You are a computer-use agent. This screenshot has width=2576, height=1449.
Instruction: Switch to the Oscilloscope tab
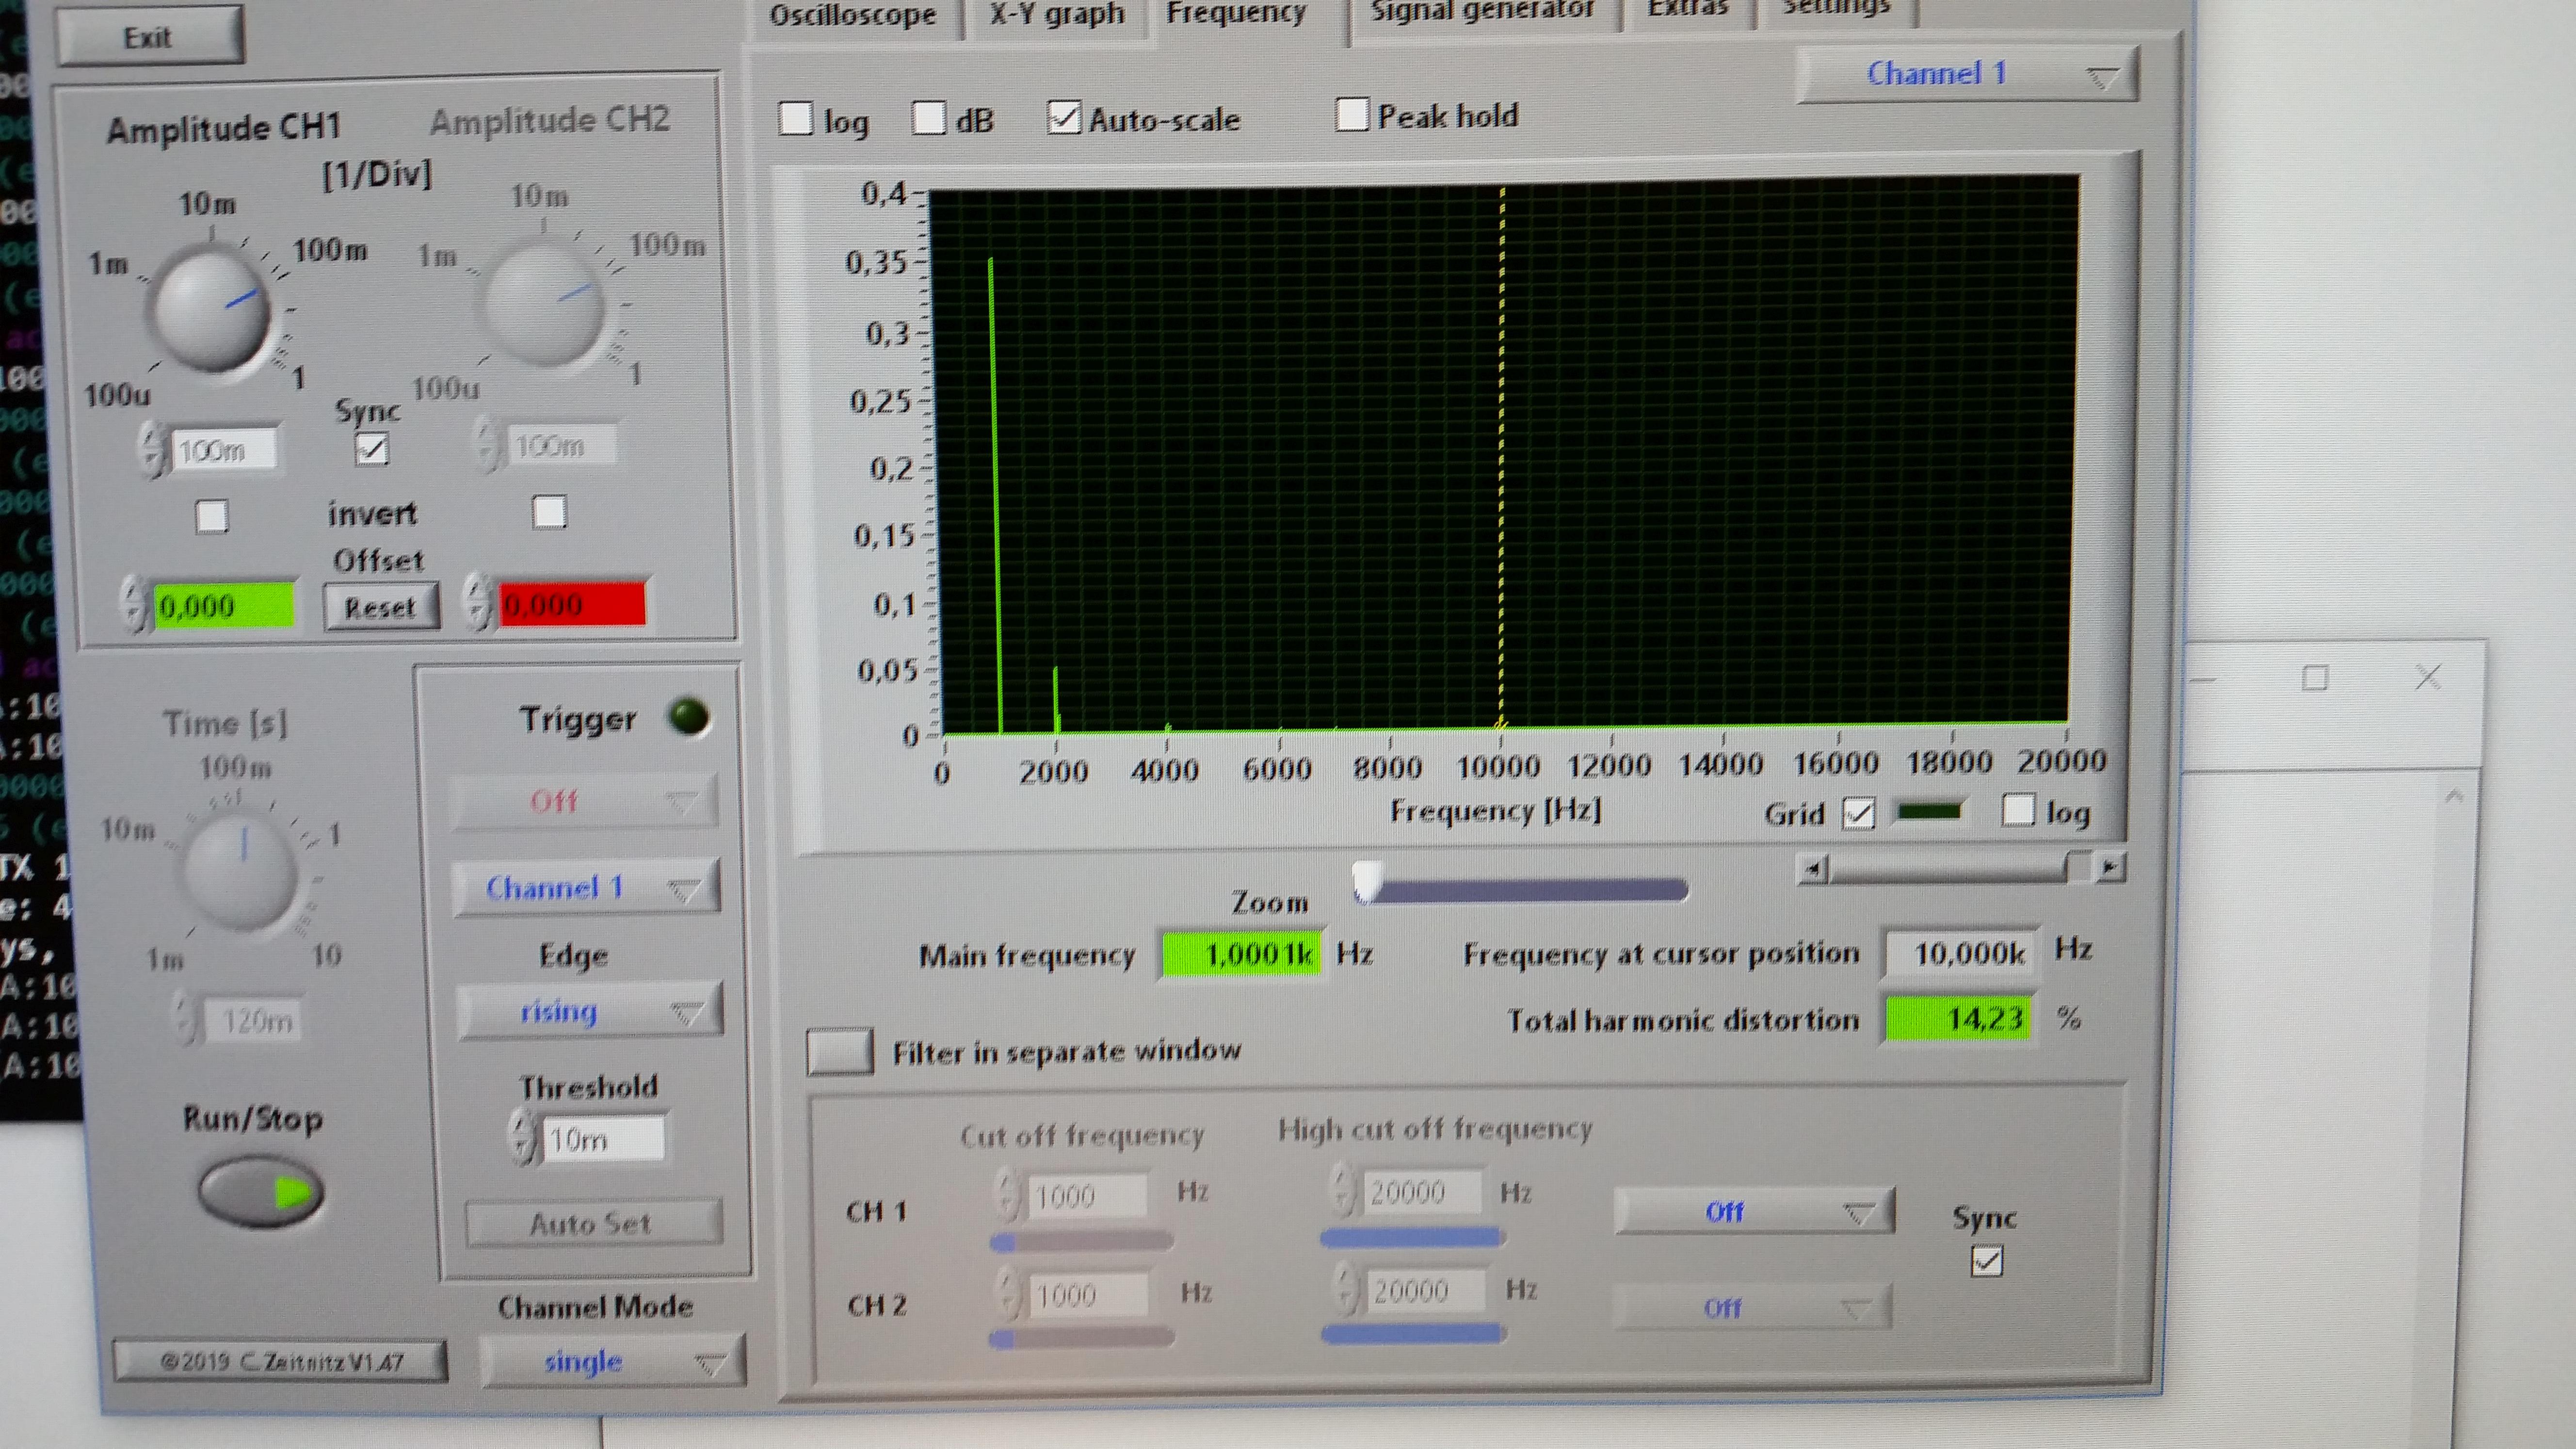[x=852, y=16]
